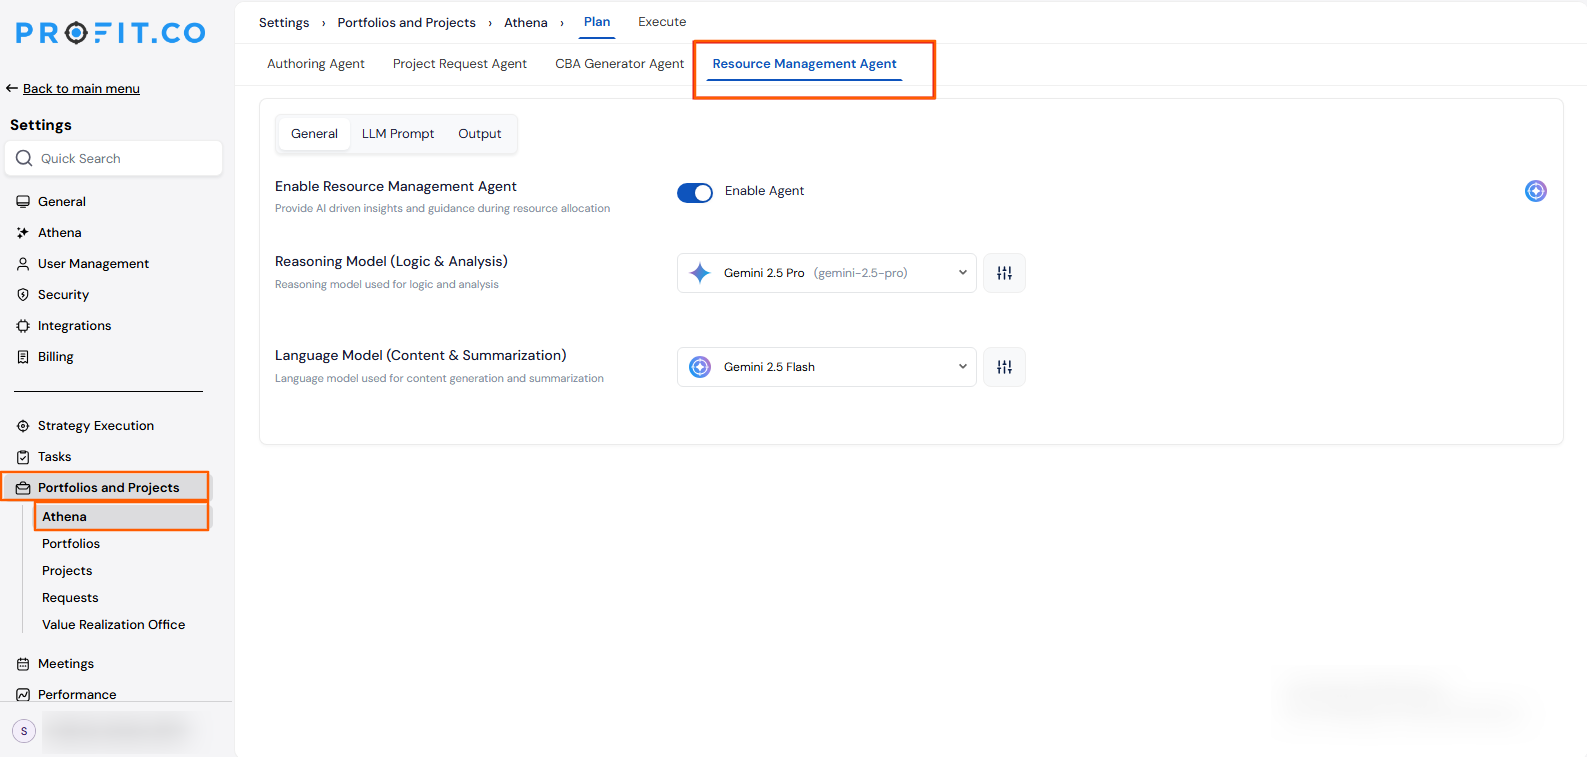Click the Athena sparkle icon in sidebar
This screenshot has height=757, width=1587.
coord(23,233)
